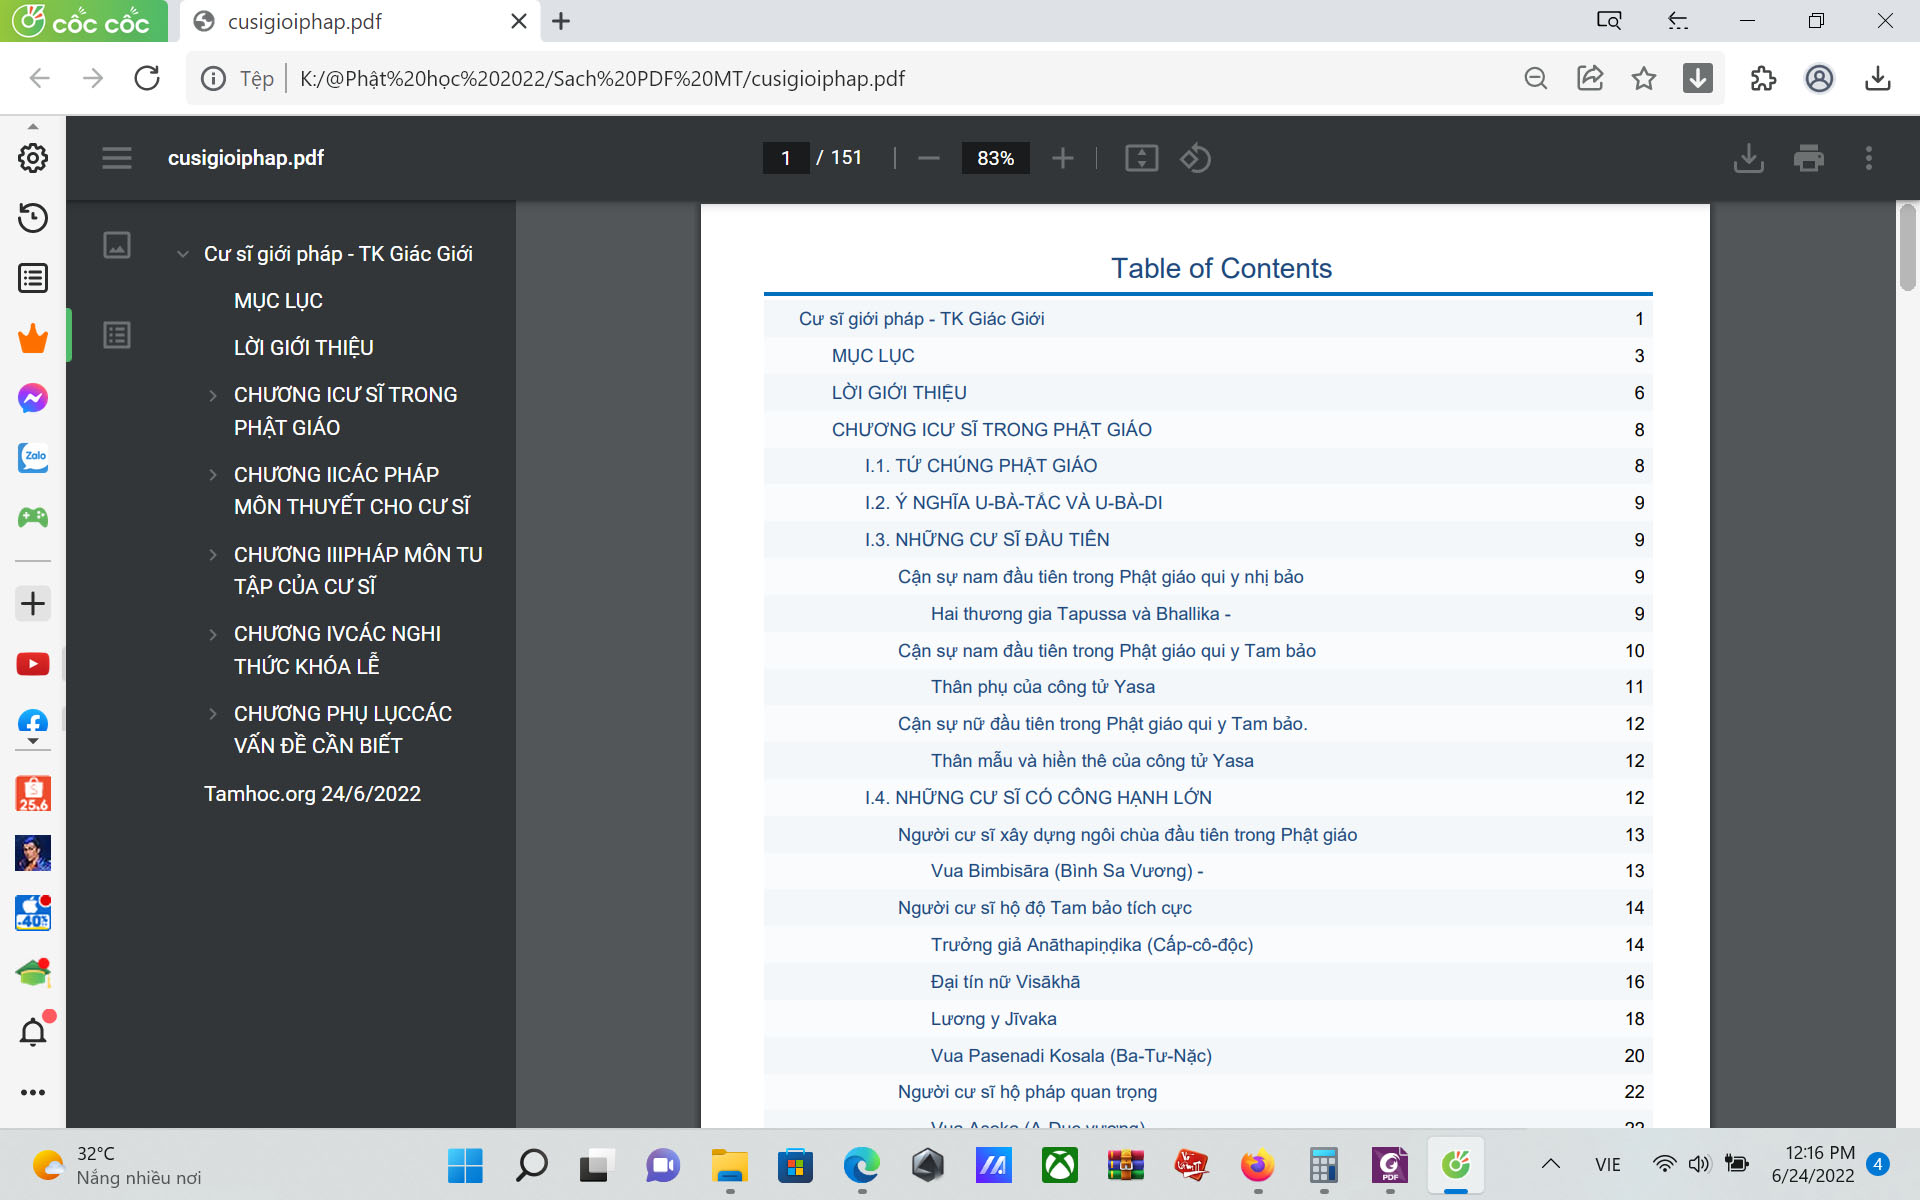Open sidebar notifications bell

click(33, 1032)
